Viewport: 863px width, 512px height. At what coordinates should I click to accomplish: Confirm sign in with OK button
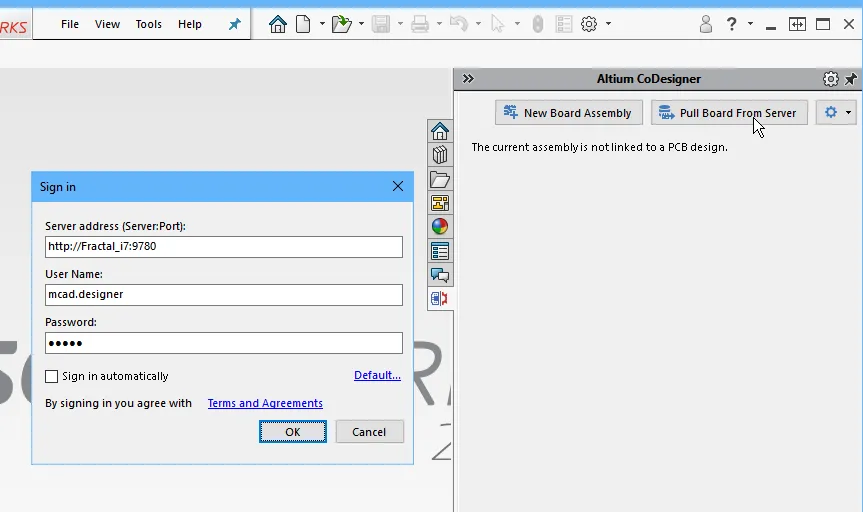pyautogui.click(x=293, y=432)
